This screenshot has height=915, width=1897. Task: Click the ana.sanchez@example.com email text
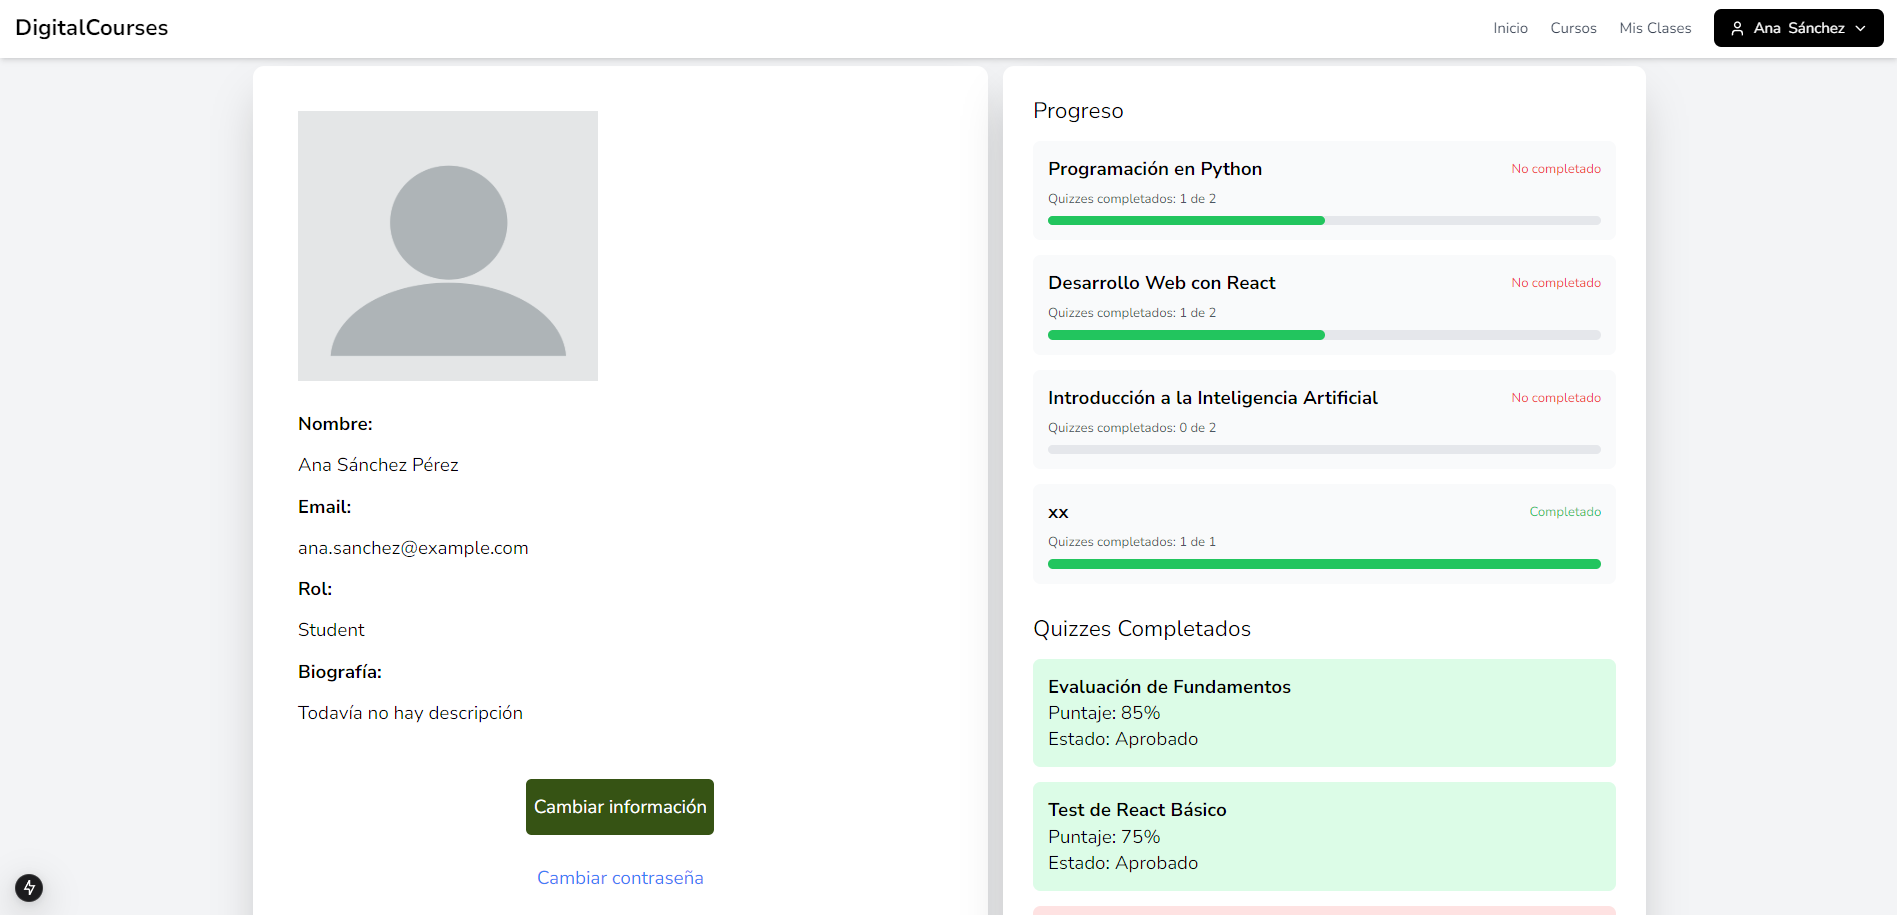point(413,548)
